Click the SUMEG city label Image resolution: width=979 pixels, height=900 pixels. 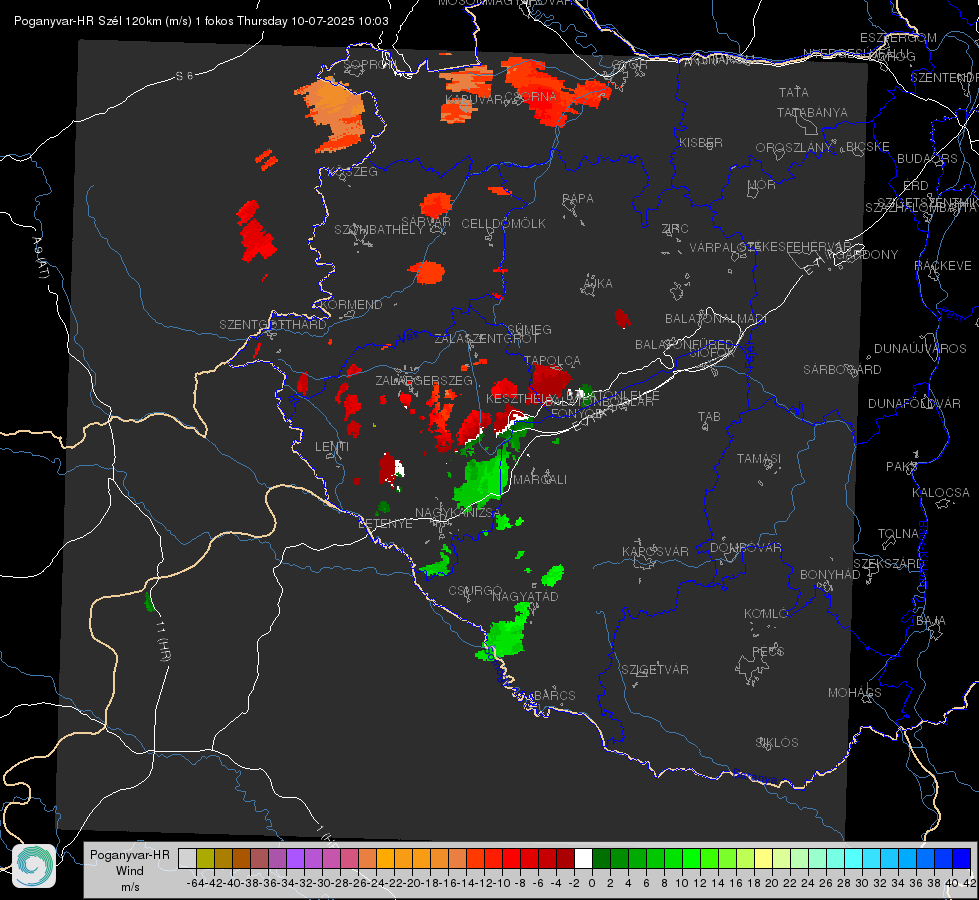(x=529, y=329)
